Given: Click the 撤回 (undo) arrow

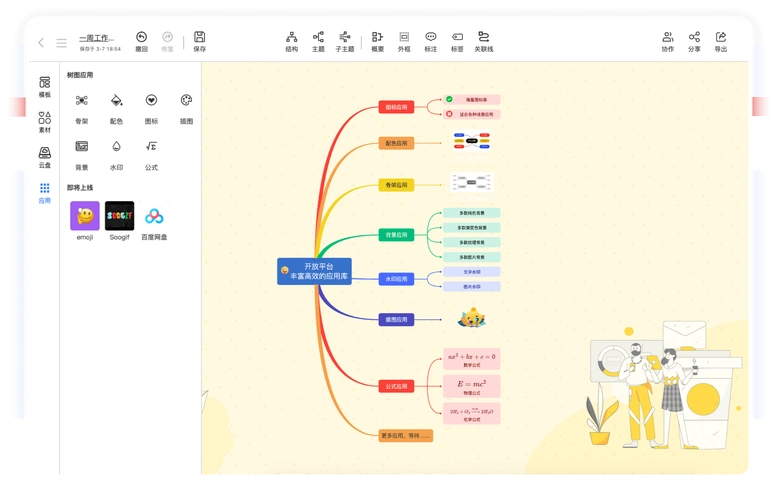Looking at the screenshot, I should pos(141,37).
